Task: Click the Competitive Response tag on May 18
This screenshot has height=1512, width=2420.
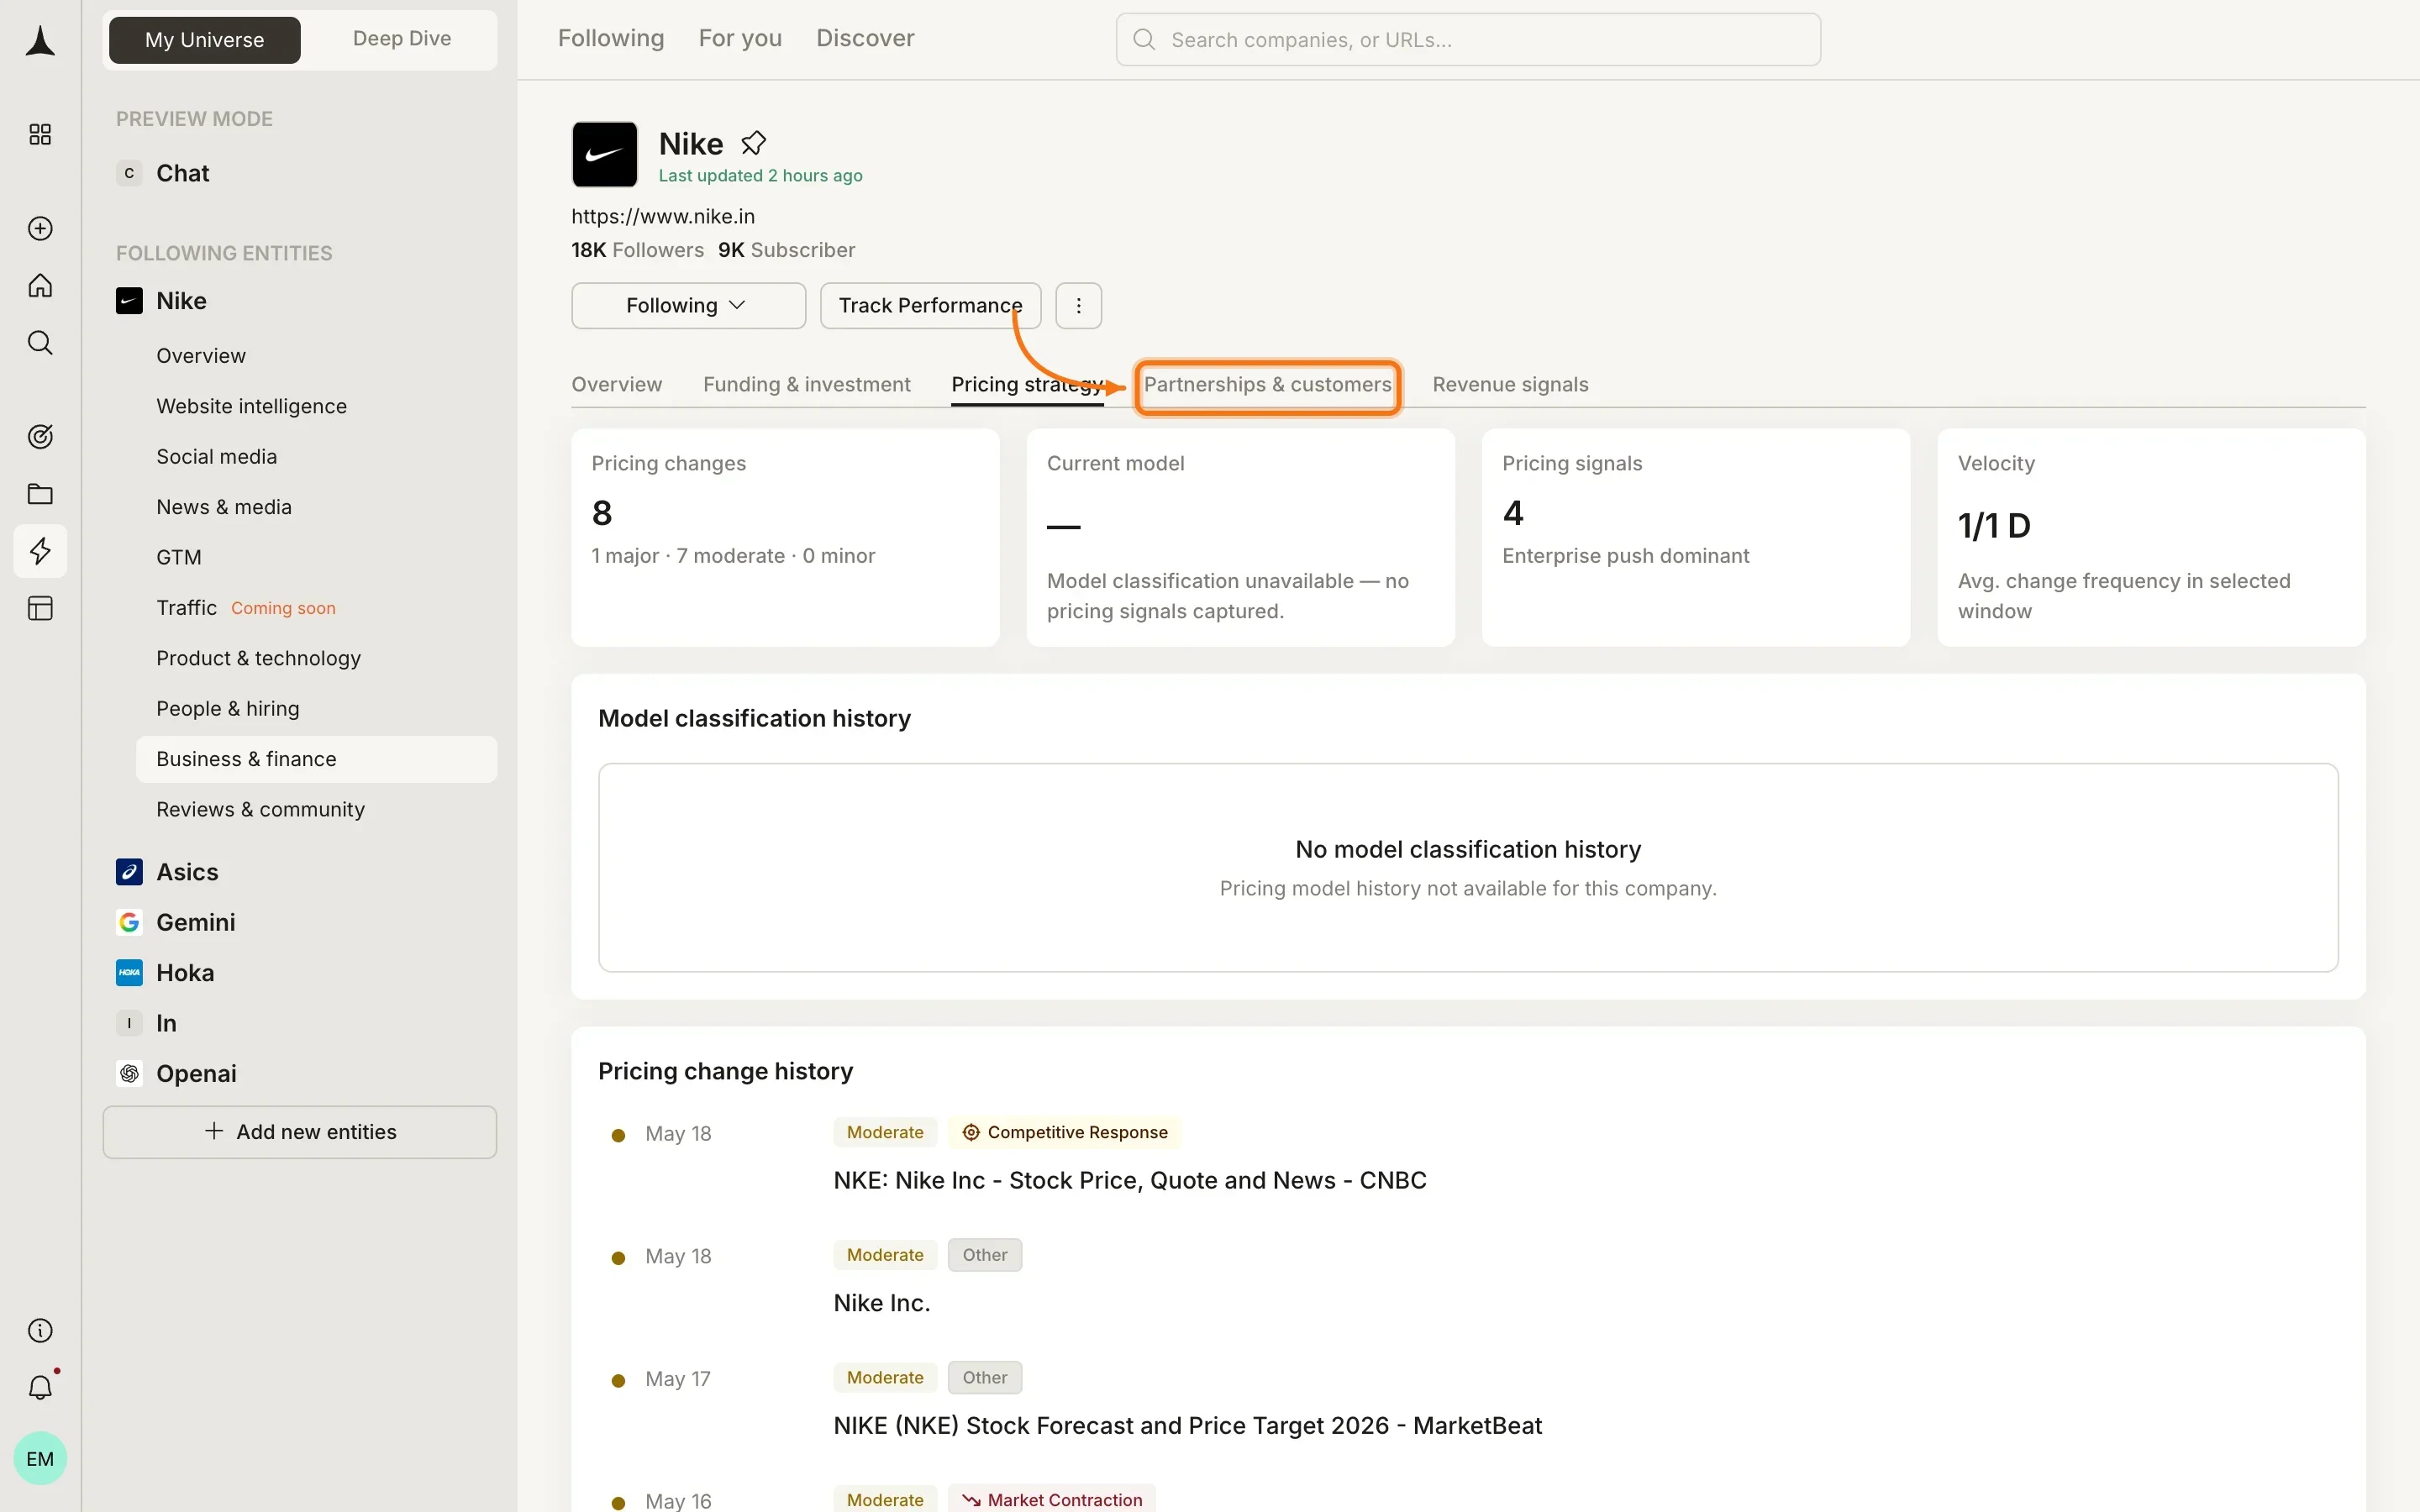Action: click(x=1065, y=1132)
